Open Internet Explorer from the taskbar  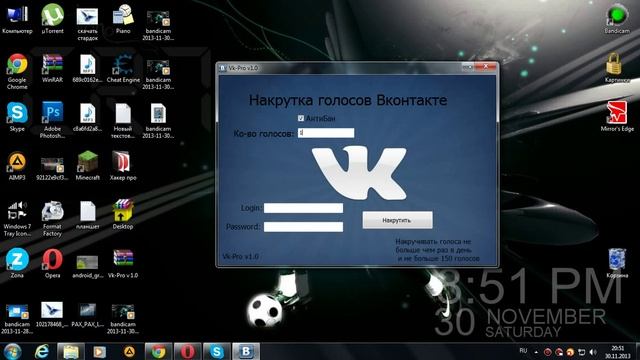pyautogui.click(x=42, y=351)
